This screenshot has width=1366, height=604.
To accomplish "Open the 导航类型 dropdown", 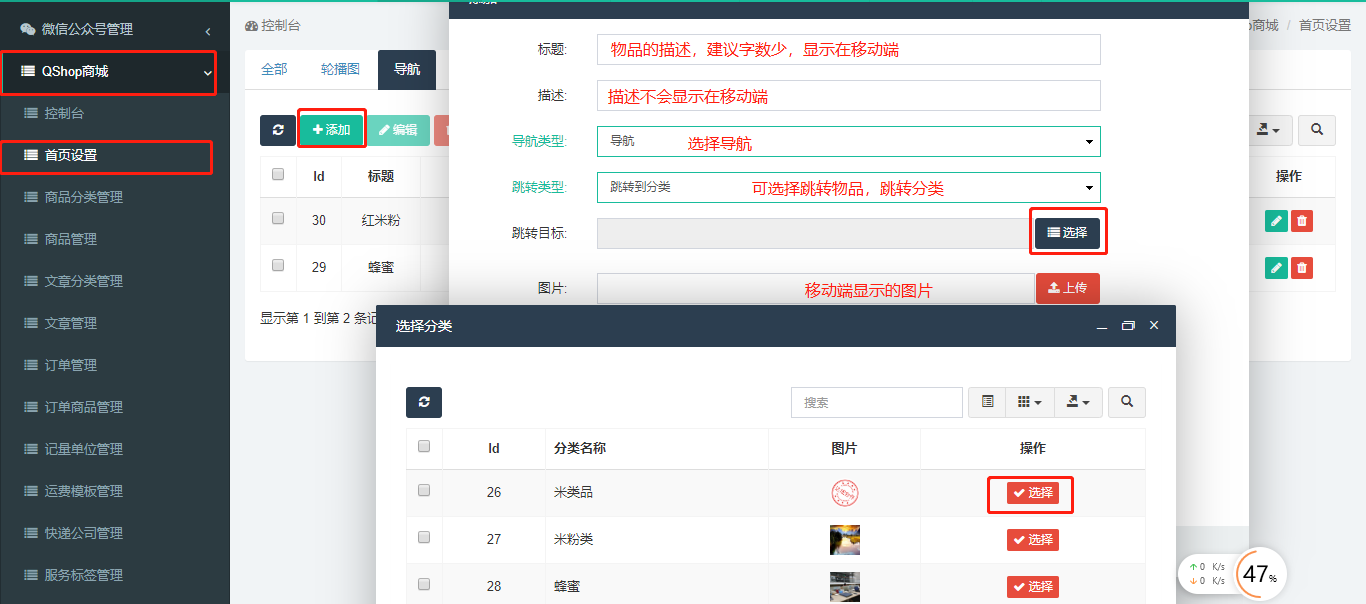I will coord(848,142).
